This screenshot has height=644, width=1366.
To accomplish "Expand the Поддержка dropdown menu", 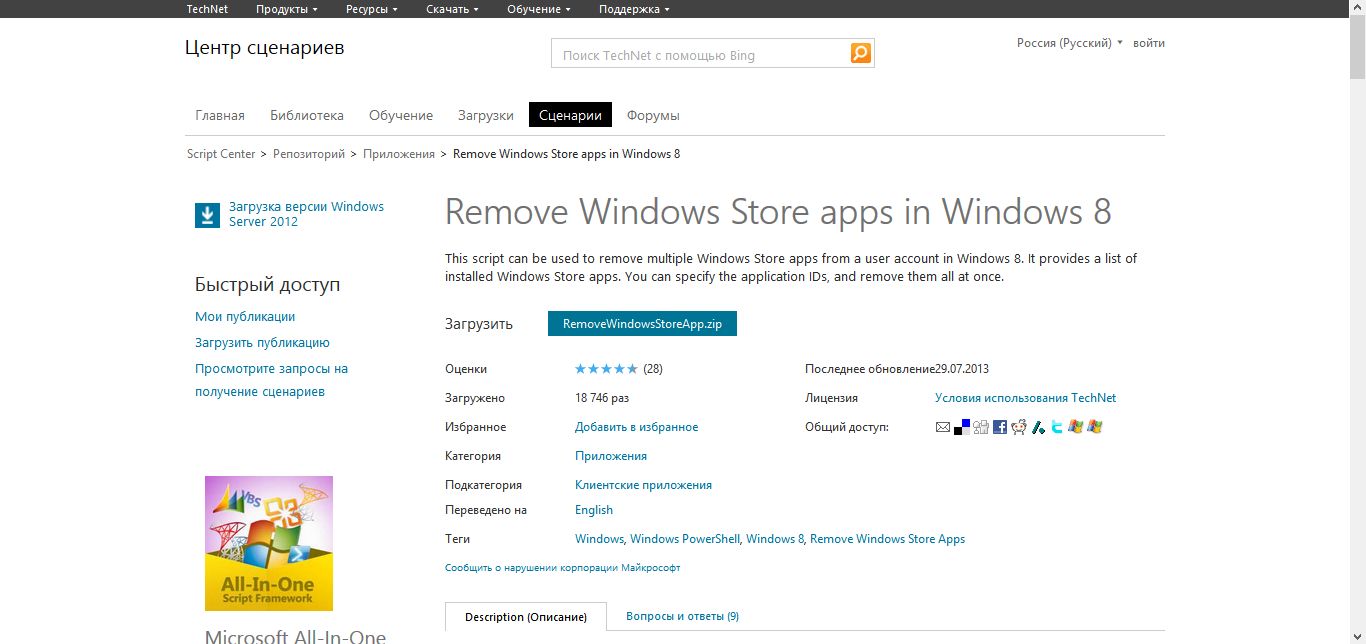I will [634, 9].
